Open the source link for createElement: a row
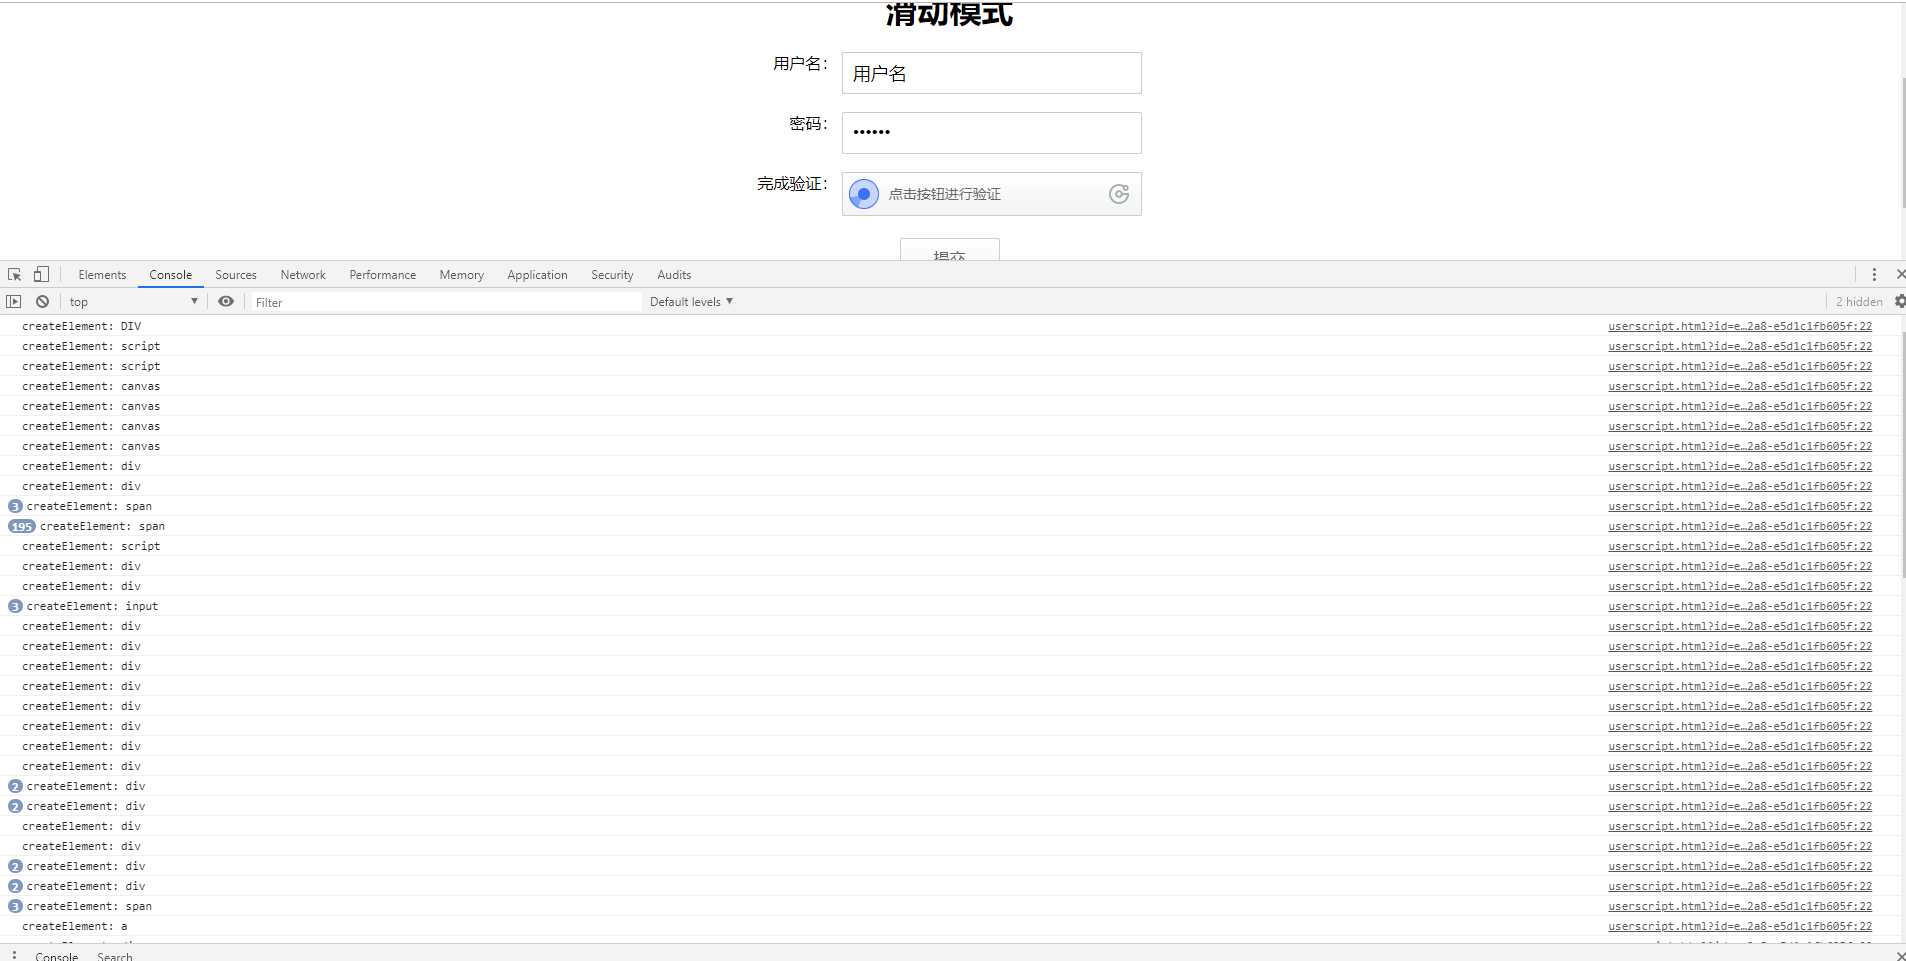Image resolution: width=1906 pixels, height=961 pixels. (1740, 926)
